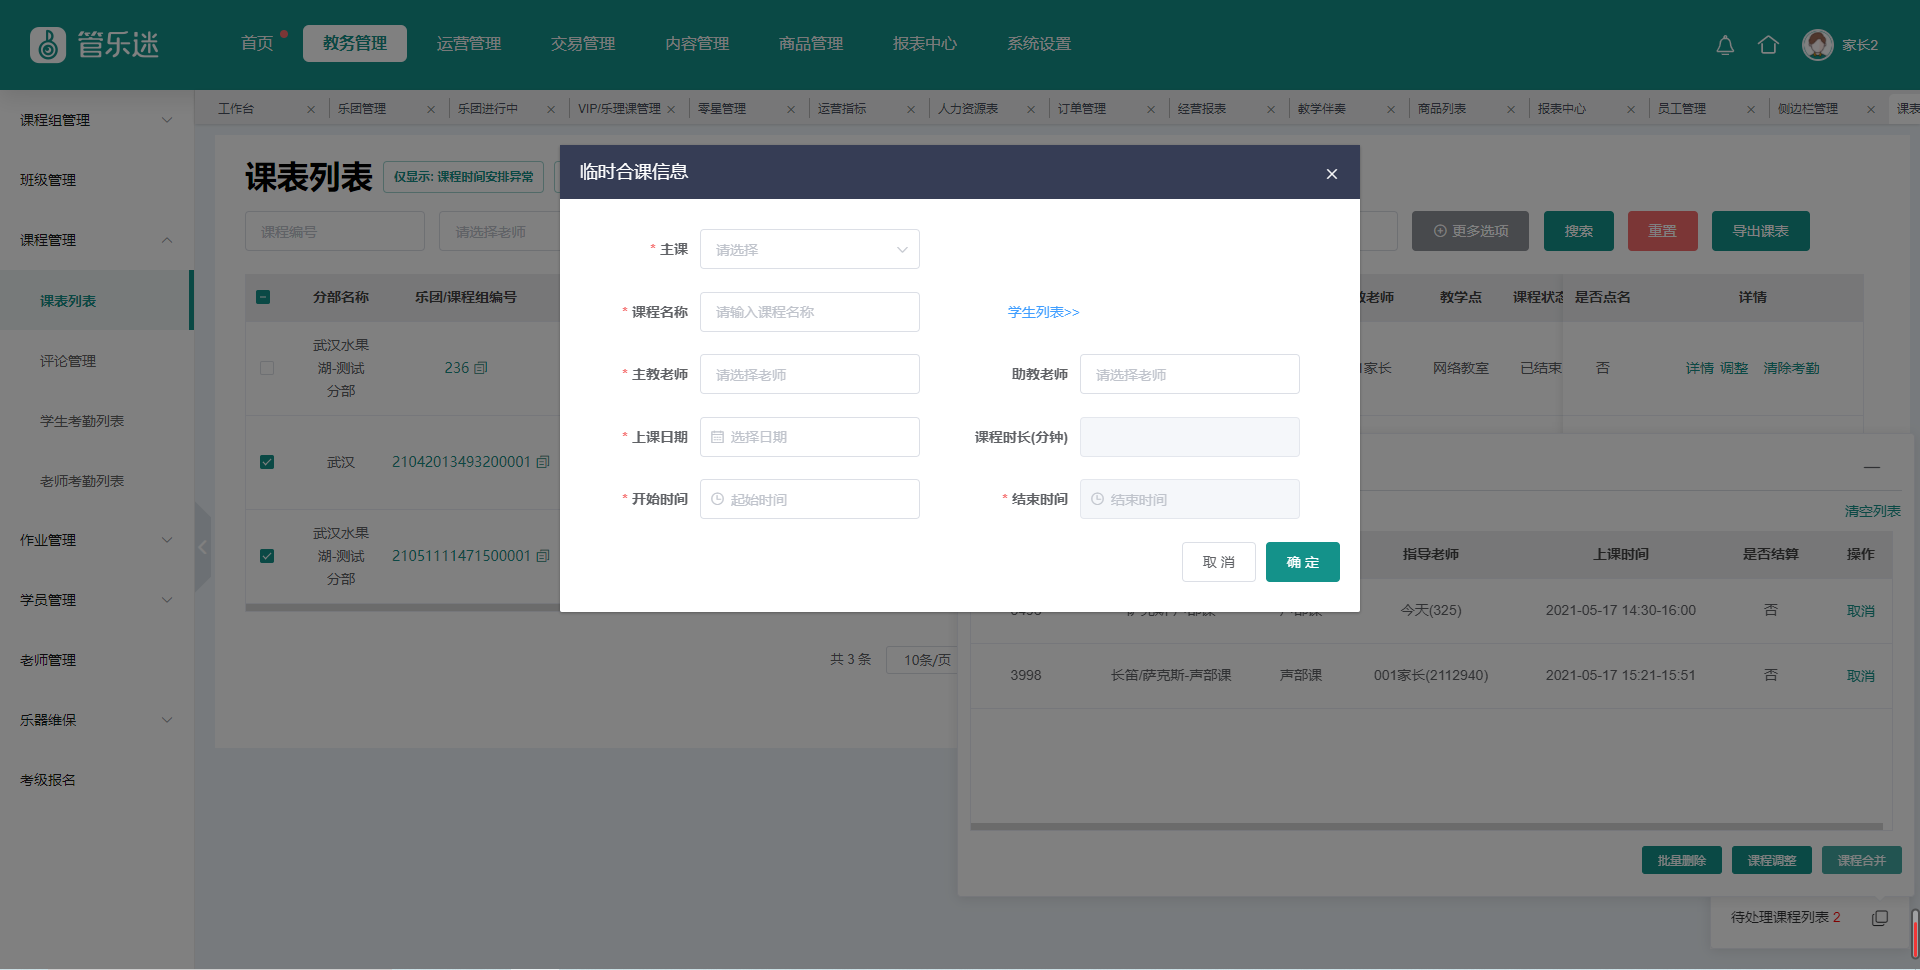Click the notification bell icon
The image size is (1920, 970).
1725,45
